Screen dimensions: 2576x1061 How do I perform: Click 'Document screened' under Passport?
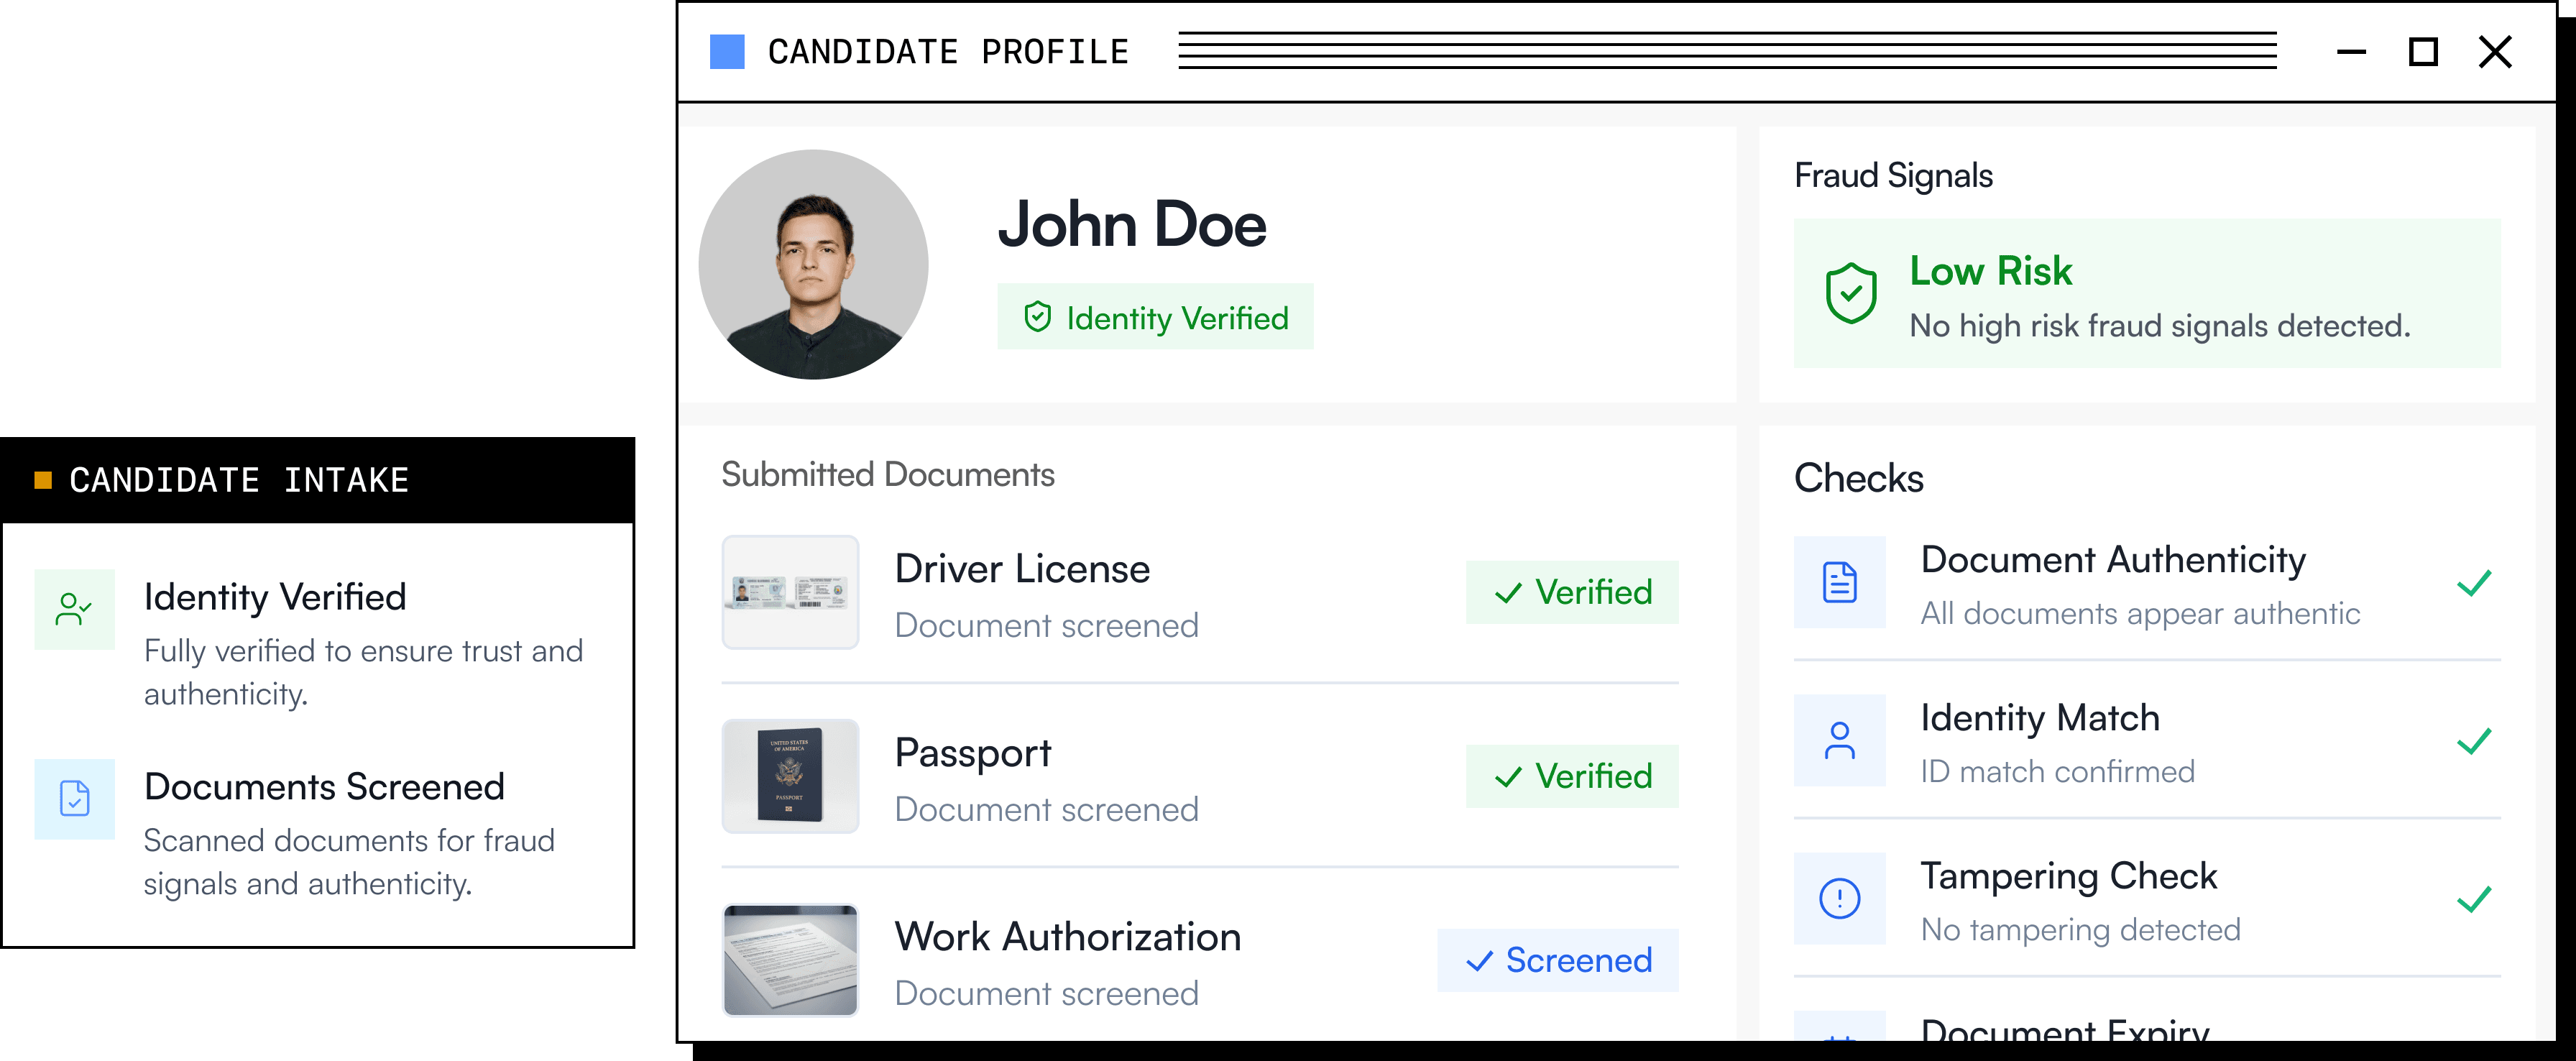1046,810
